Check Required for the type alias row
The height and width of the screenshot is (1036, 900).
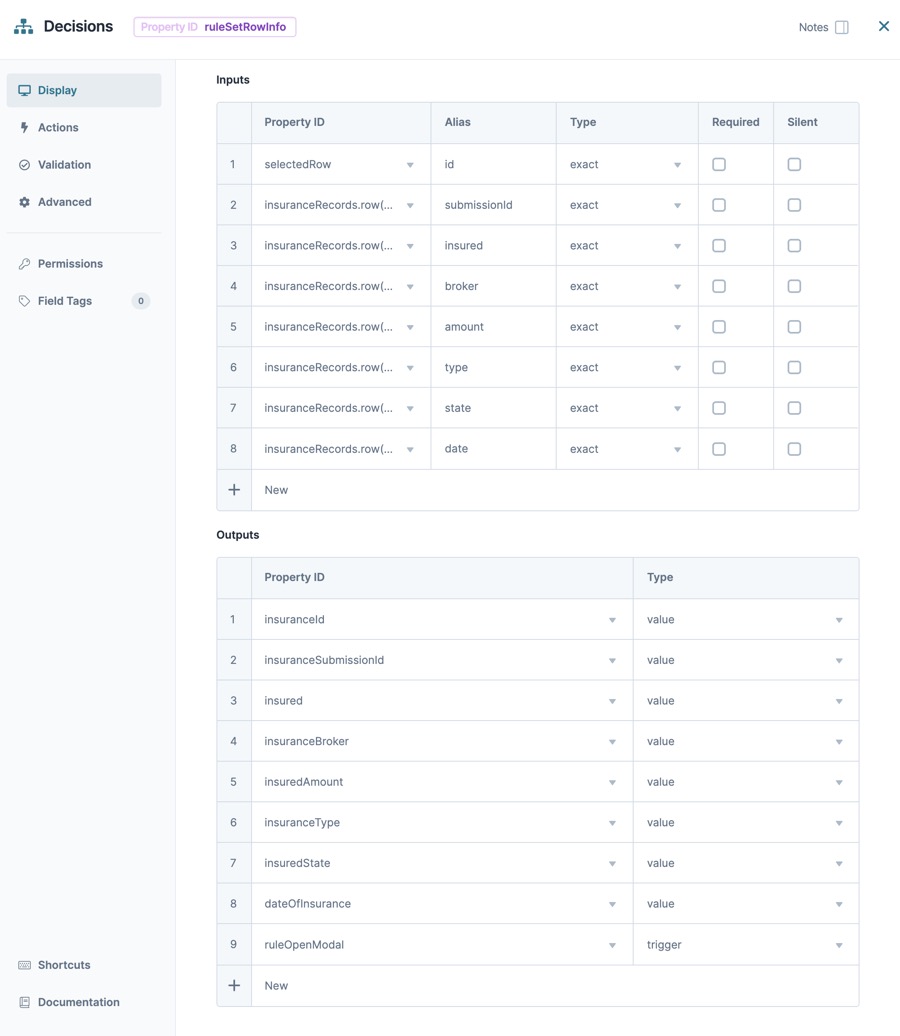[719, 367]
